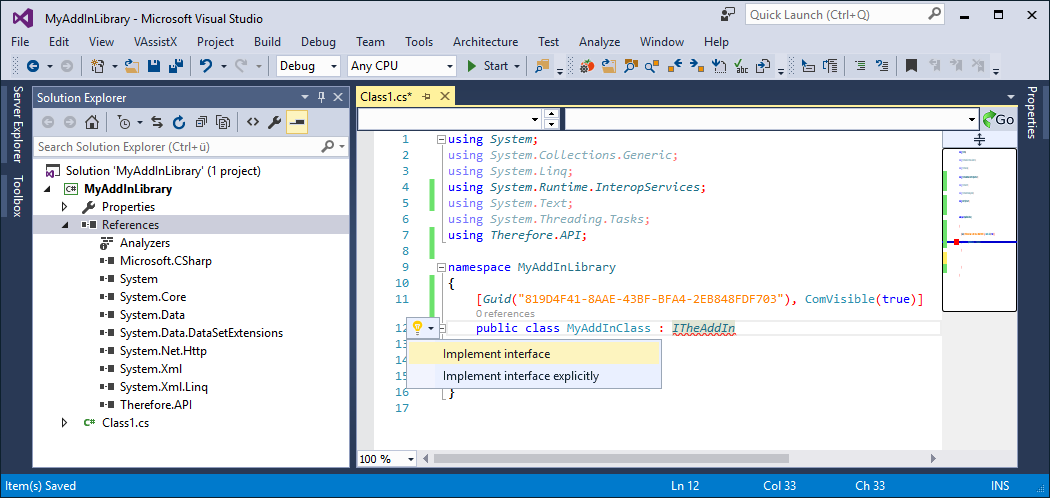Open the File menu
This screenshot has height=498, width=1050.
[20, 42]
